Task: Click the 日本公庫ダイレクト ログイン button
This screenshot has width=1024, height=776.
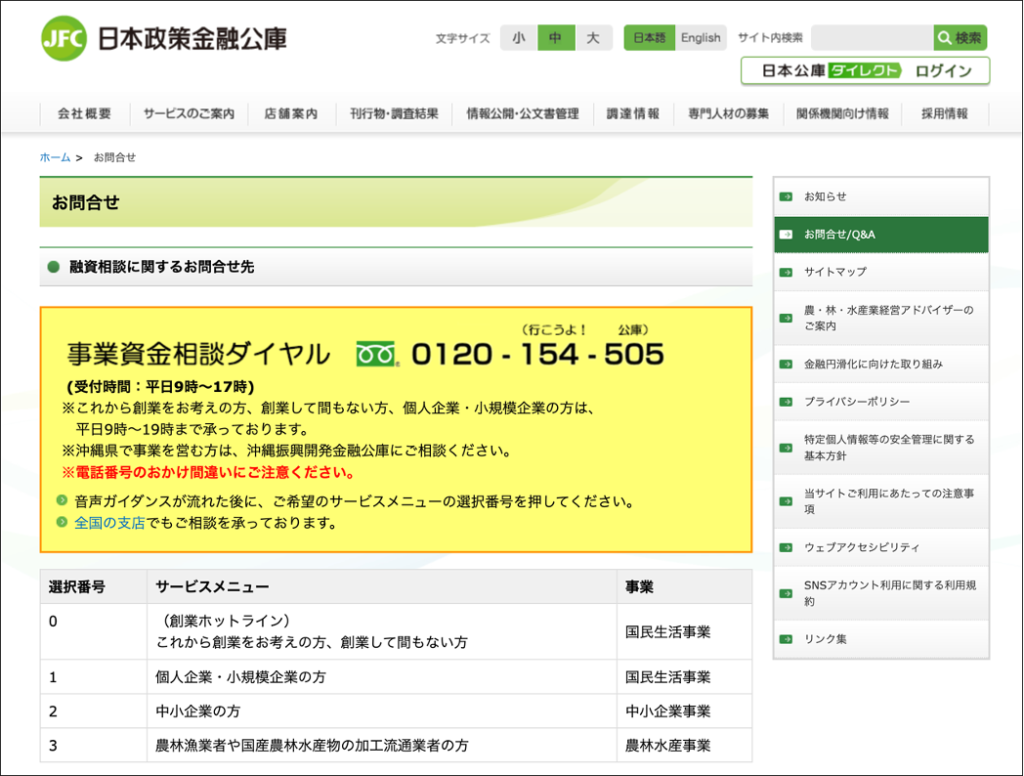Action: coord(865,71)
